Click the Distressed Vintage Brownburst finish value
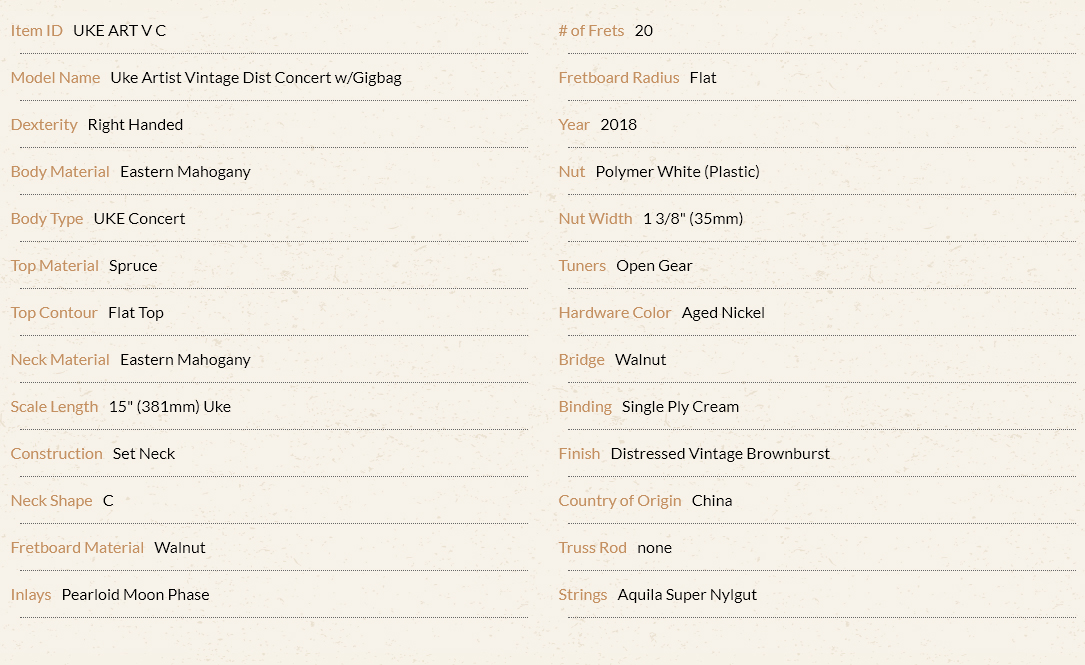Image resolution: width=1085 pixels, height=665 pixels. click(x=720, y=454)
